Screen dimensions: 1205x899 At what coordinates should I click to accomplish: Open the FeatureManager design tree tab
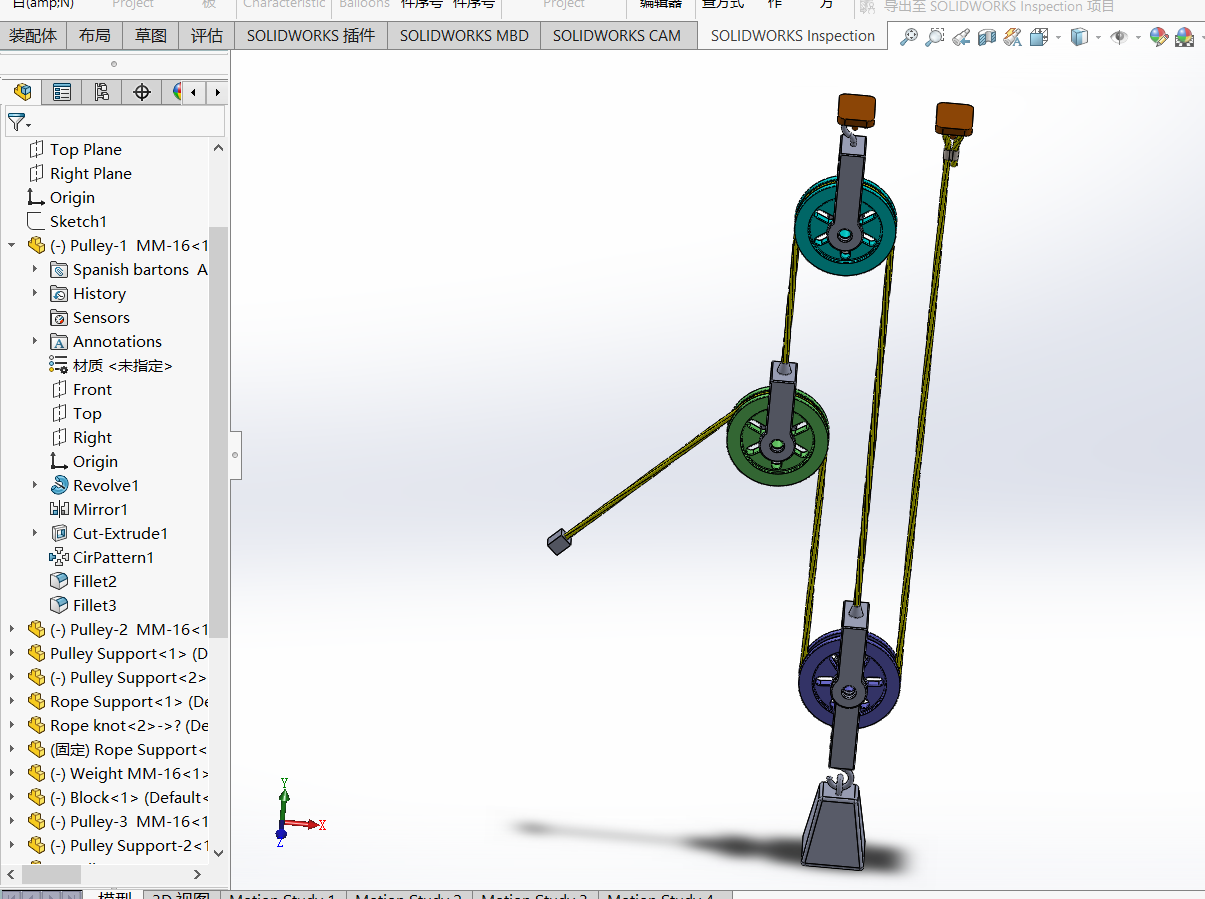pos(22,92)
